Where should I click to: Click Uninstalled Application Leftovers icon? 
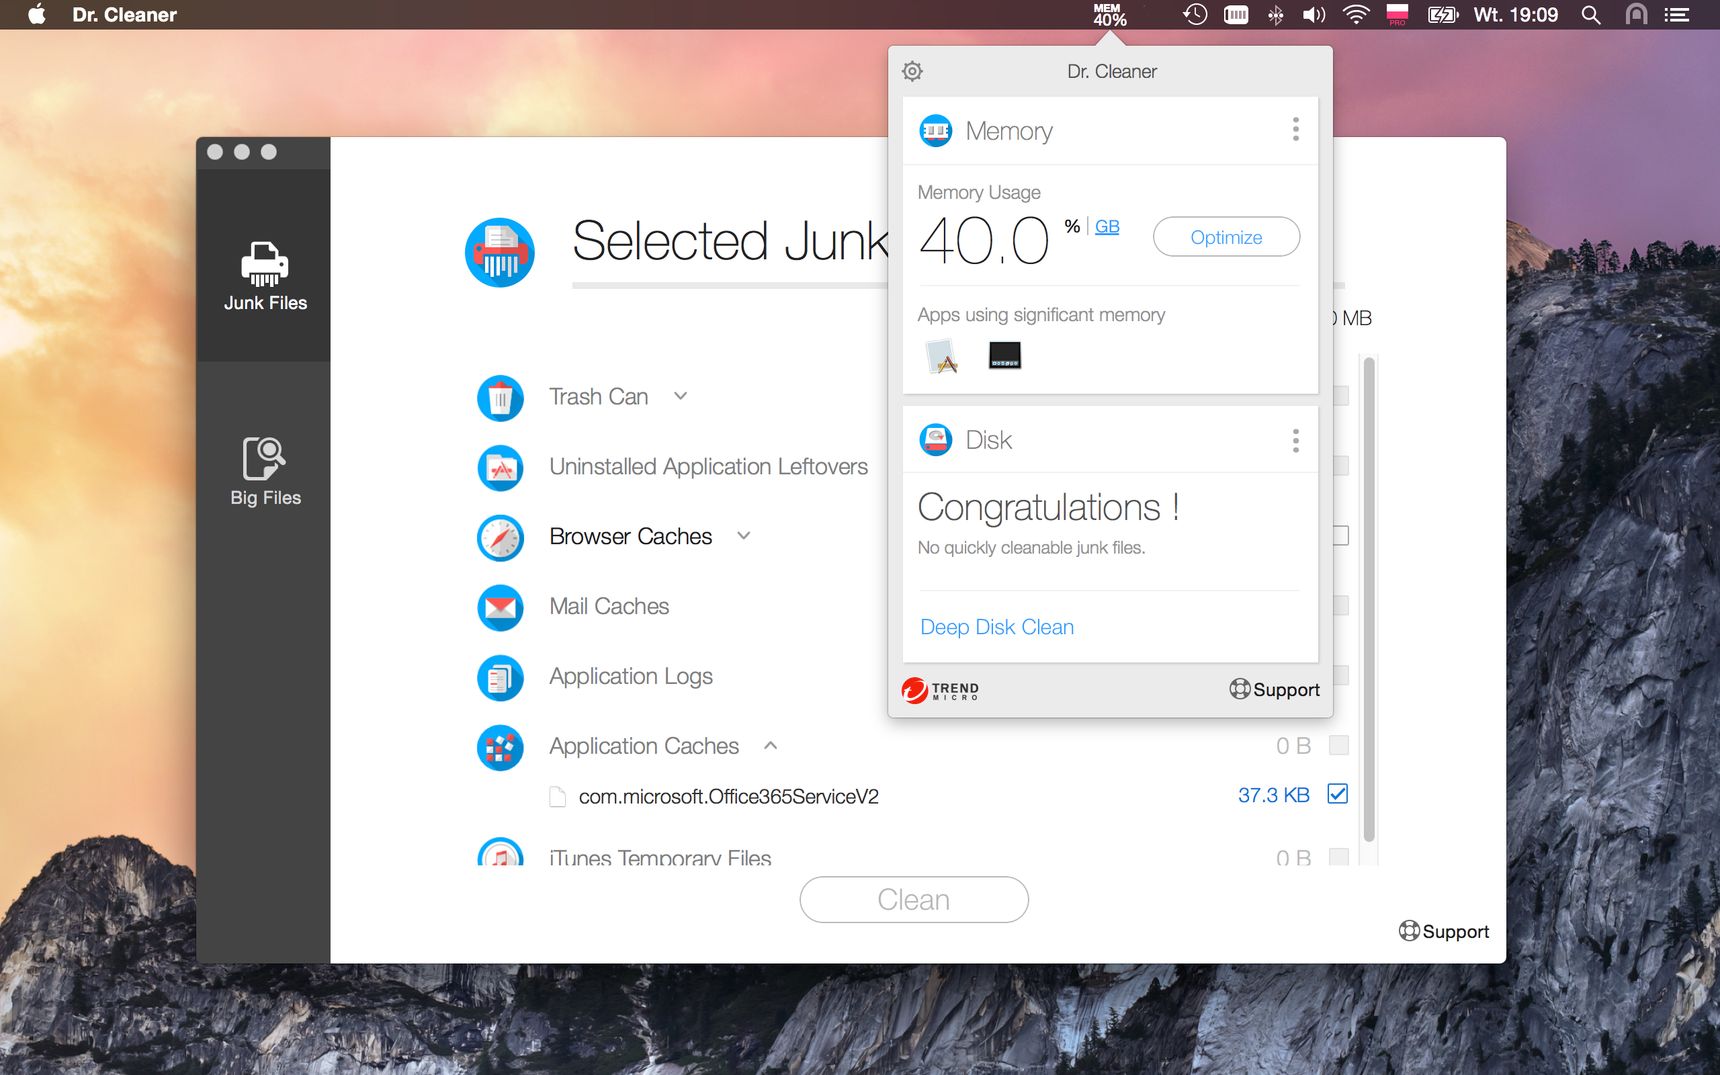pos(500,467)
